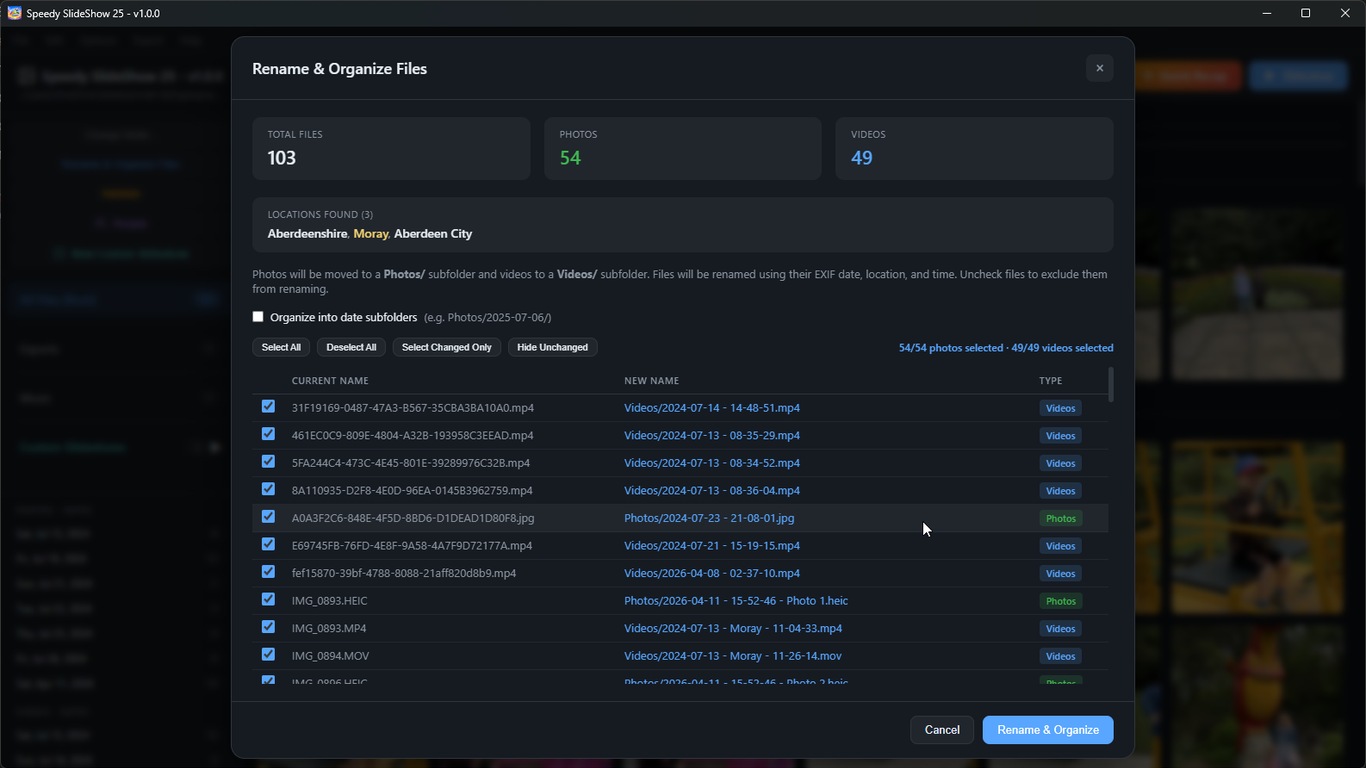Click new name Videos/2024-07-13 - Moray - 11-04-33.mp4
1366x768 pixels.
[733, 628]
